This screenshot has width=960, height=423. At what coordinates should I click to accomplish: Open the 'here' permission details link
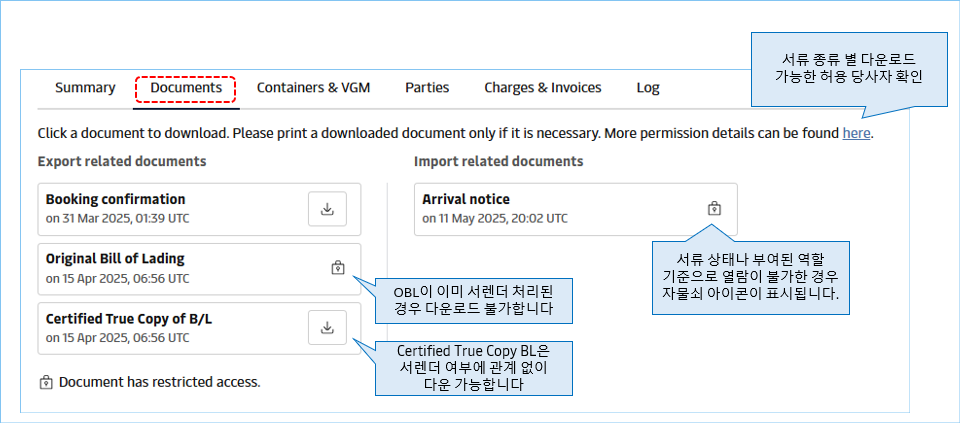pos(856,132)
